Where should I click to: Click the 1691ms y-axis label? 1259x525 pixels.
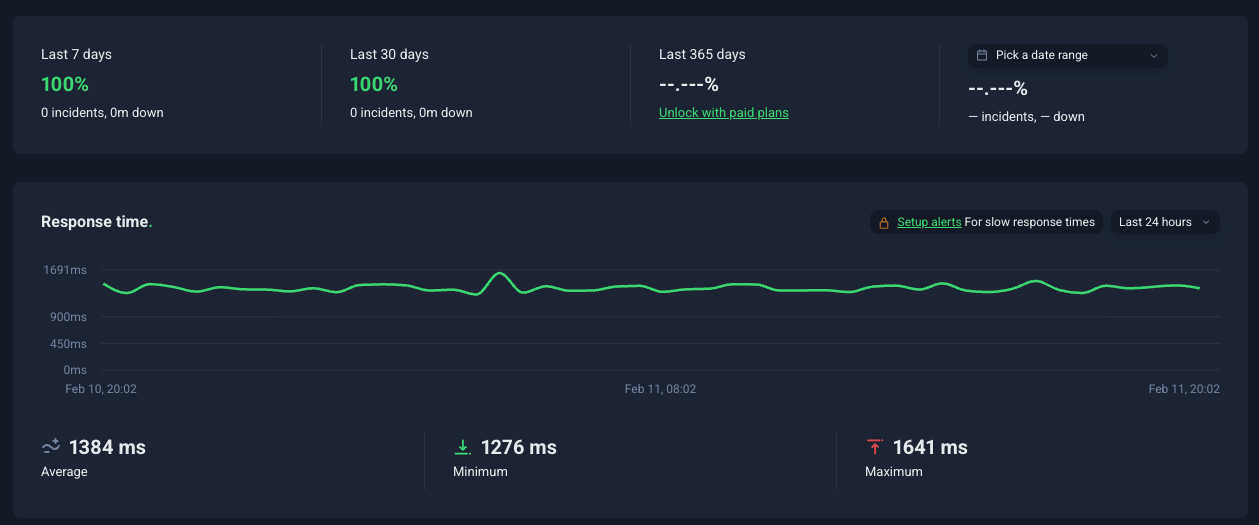pyautogui.click(x=65, y=270)
